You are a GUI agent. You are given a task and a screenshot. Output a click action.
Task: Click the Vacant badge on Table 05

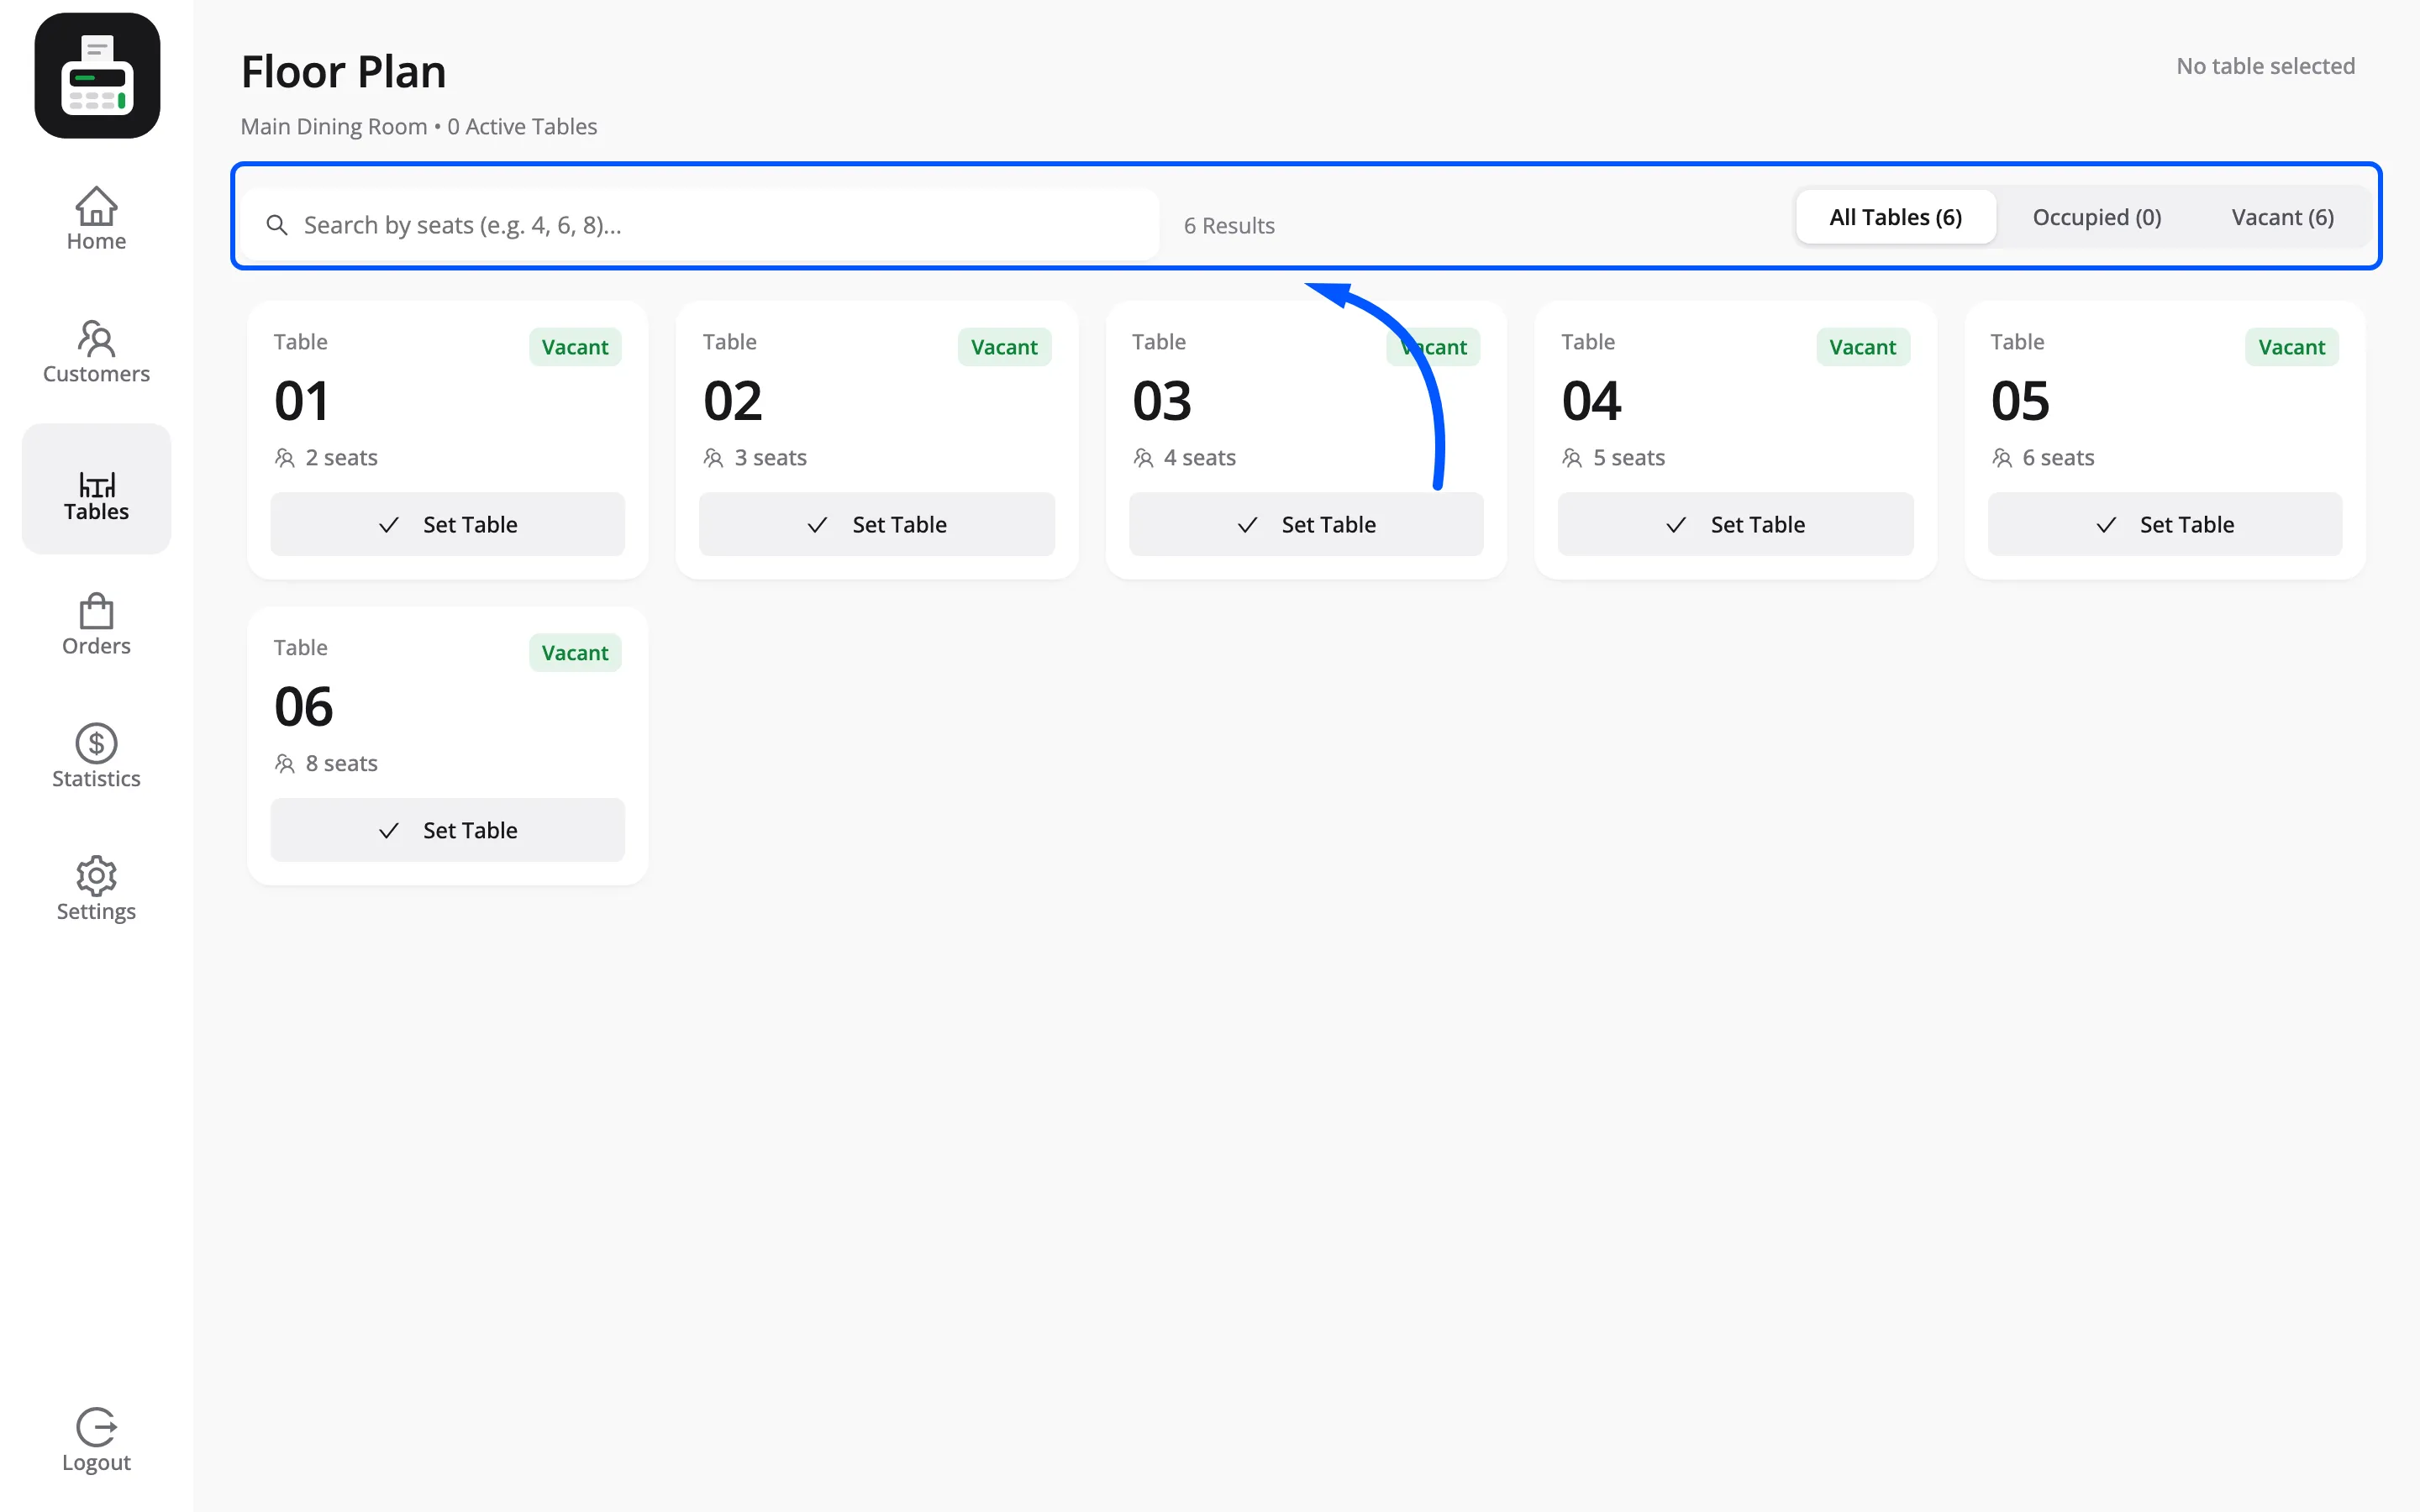tap(2292, 347)
